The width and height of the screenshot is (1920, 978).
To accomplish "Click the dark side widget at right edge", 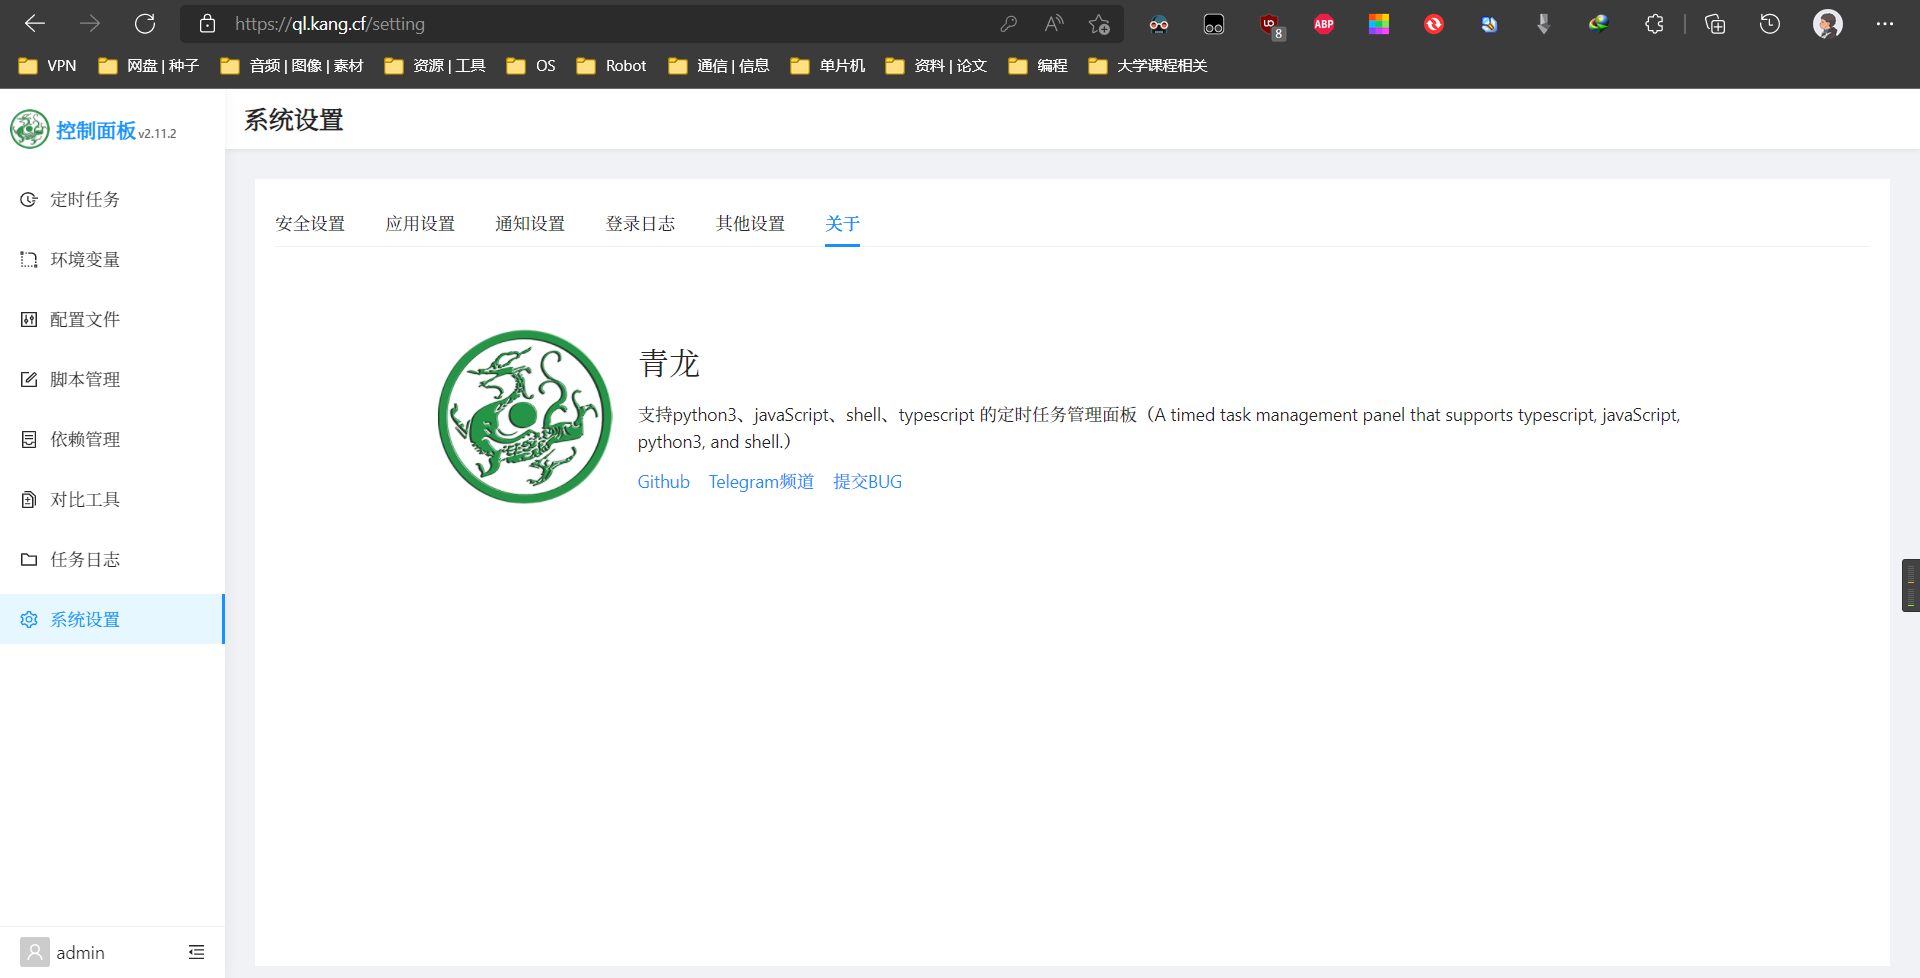I will 1910,585.
